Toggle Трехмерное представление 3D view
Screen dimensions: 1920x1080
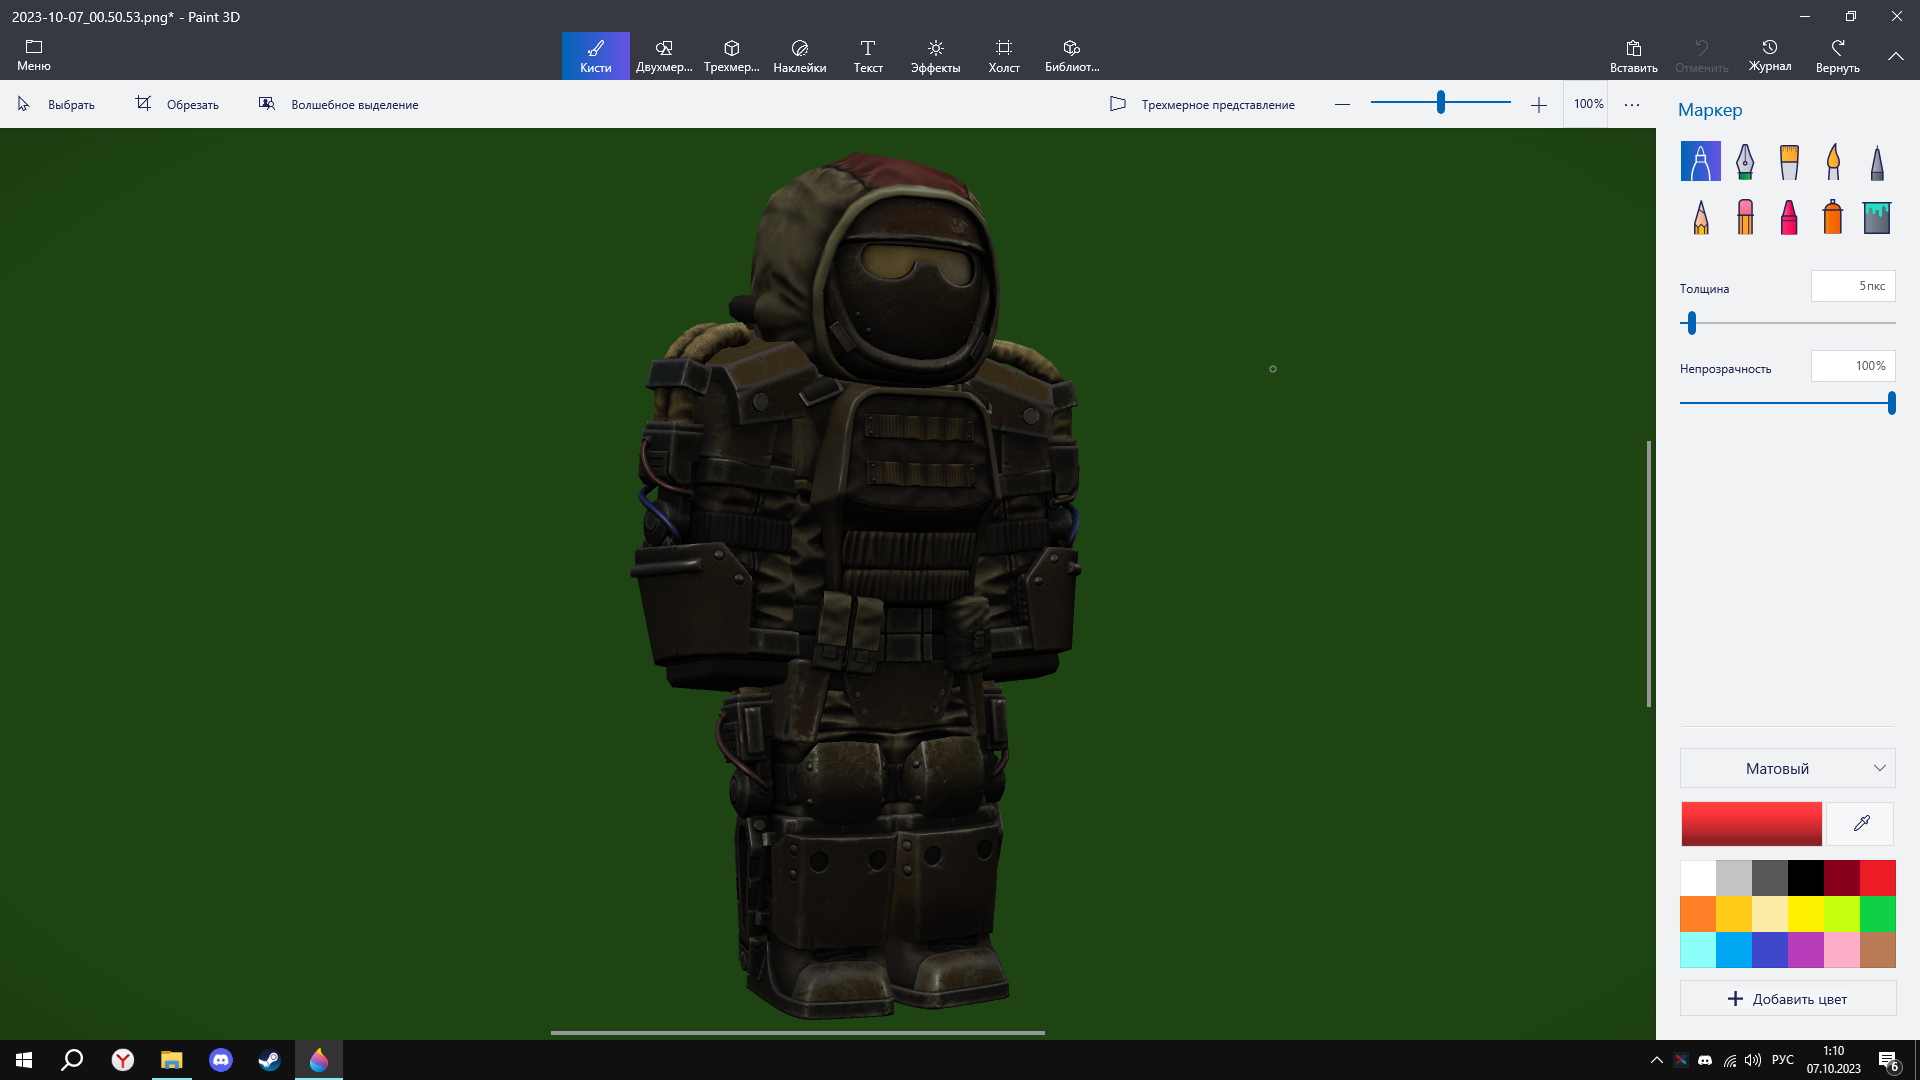[1203, 104]
